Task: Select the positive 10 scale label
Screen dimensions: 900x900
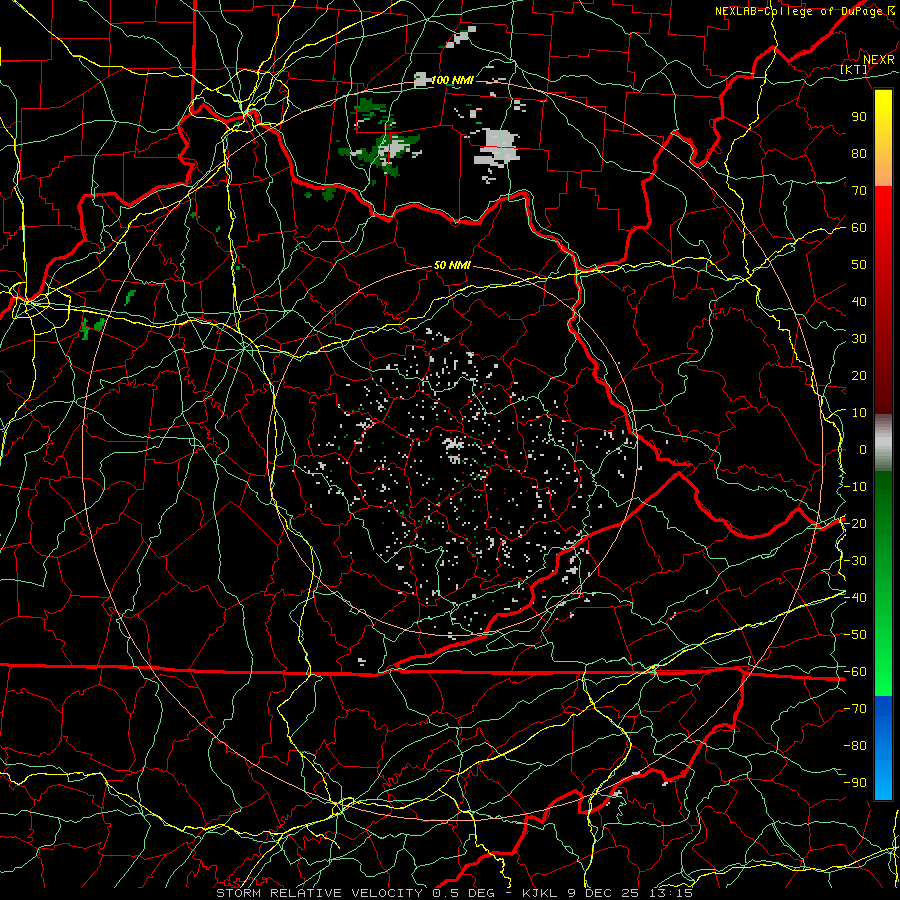Action: (x=859, y=413)
